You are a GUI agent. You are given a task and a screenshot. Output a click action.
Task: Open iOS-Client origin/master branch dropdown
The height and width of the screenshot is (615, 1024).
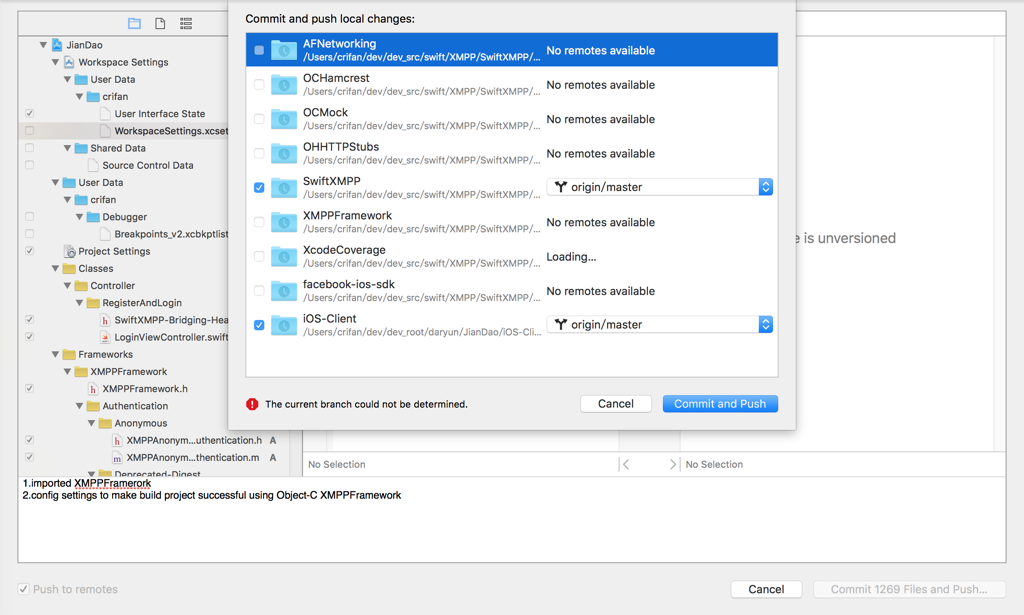pos(660,324)
